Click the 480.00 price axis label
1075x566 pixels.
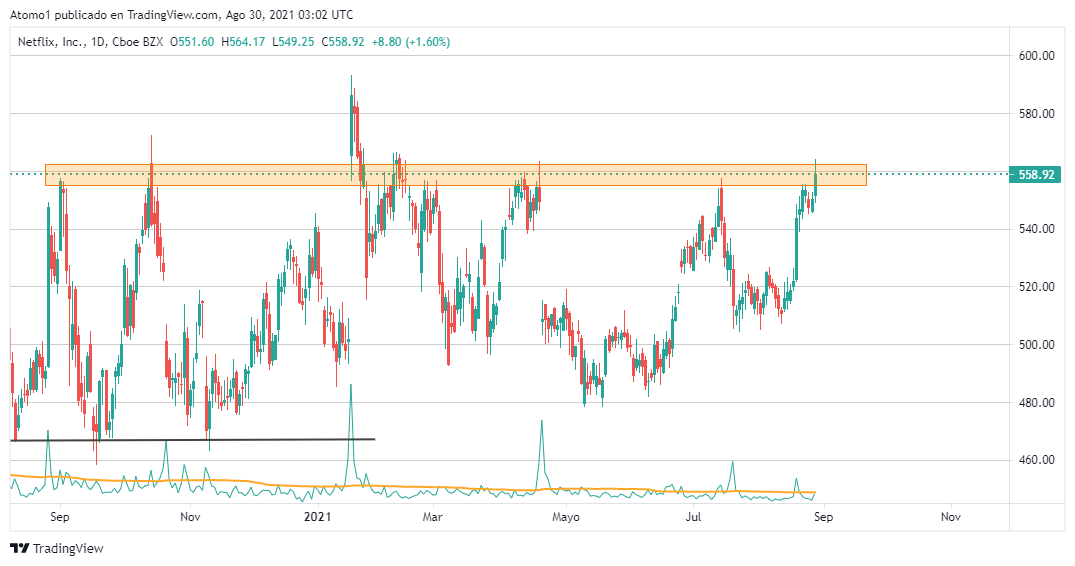pyautogui.click(x=1036, y=402)
